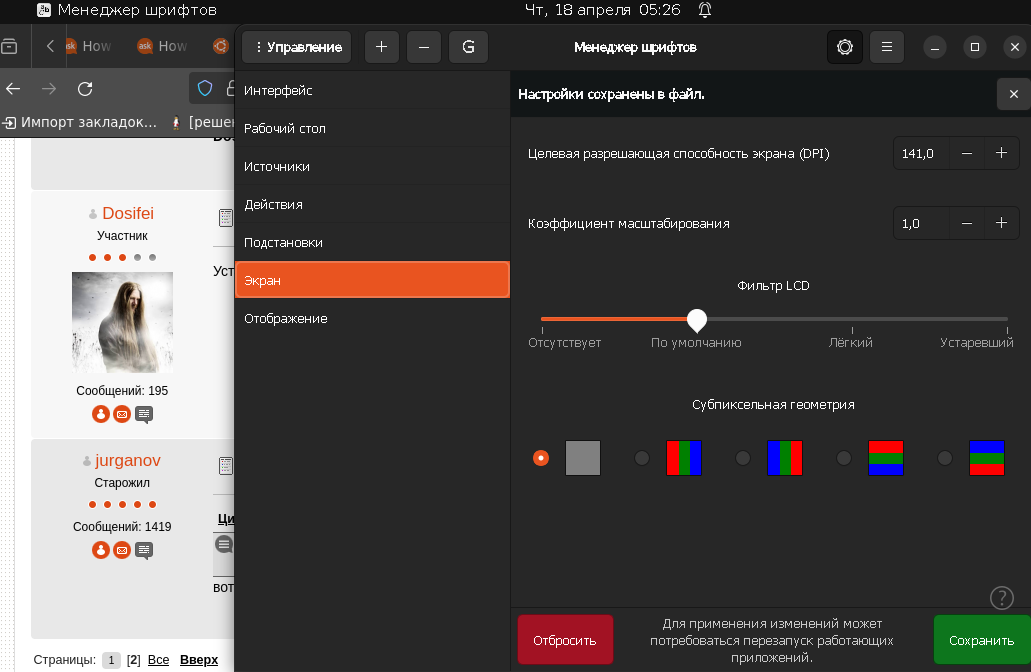Image resolution: width=1031 pixels, height=672 pixels.
Task: Select Экран in the sidebar
Action: [372, 280]
